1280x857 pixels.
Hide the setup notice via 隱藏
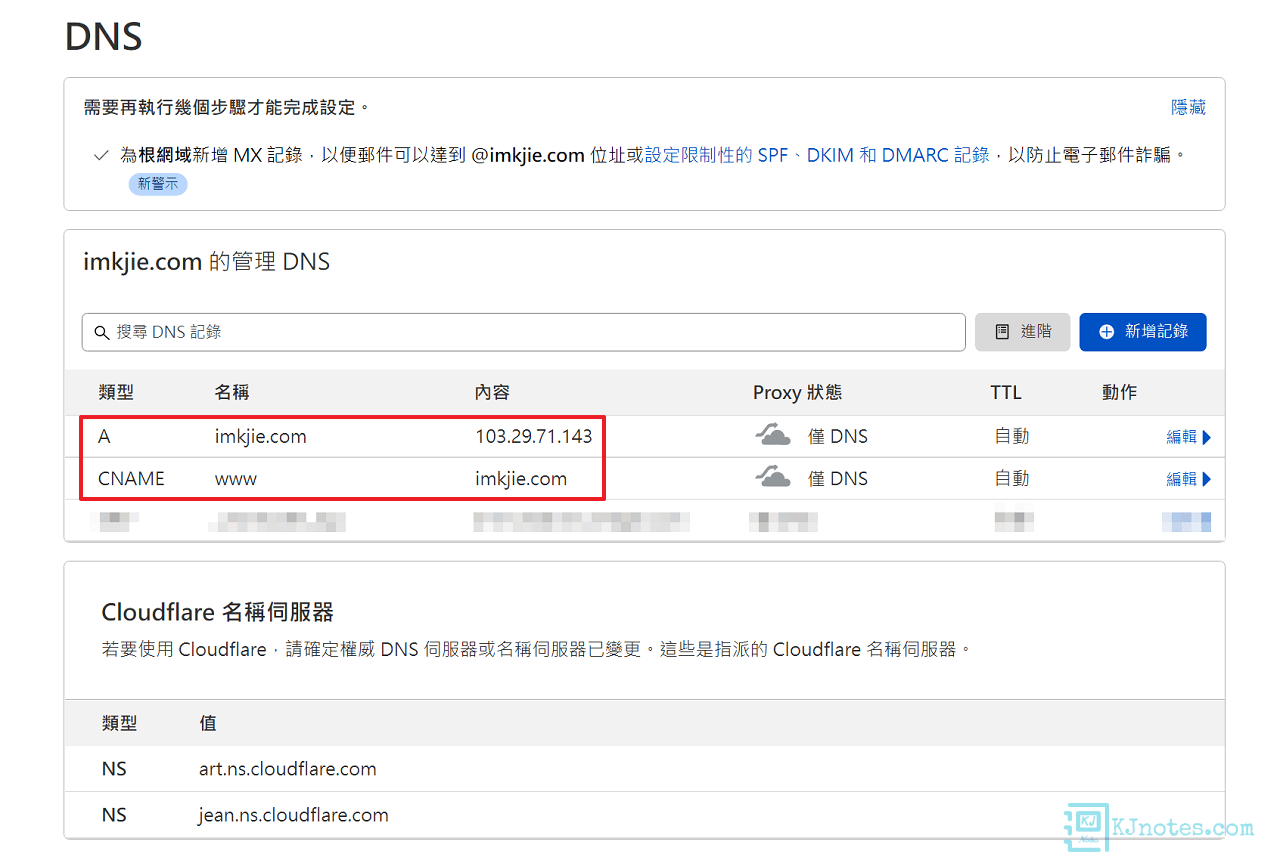(x=1188, y=107)
